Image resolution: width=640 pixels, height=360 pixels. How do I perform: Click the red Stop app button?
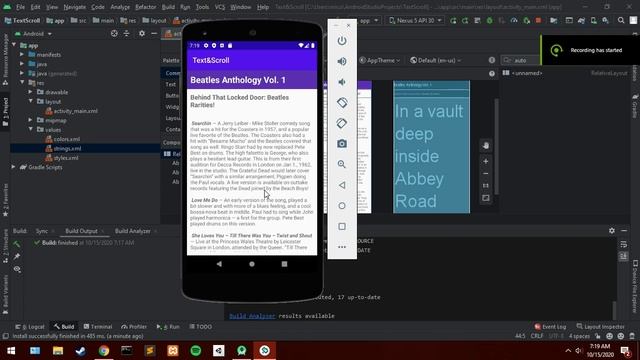tap(538, 20)
